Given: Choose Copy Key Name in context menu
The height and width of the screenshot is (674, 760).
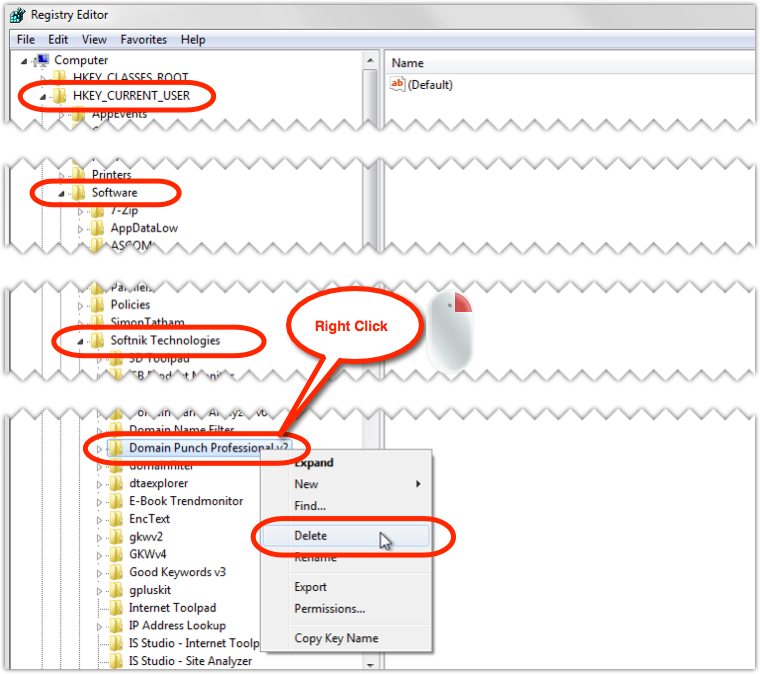Looking at the screenshot, I should click(x=346, y=638).
